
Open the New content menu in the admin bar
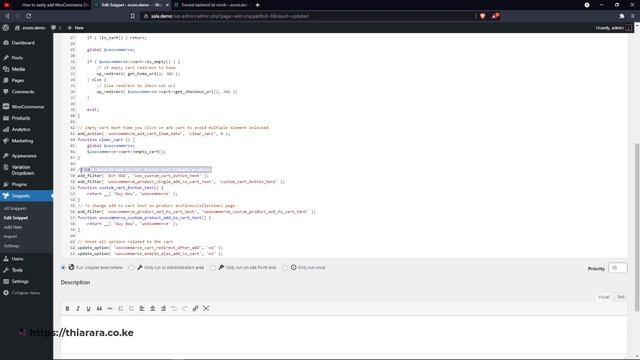(x=76, y=28)
